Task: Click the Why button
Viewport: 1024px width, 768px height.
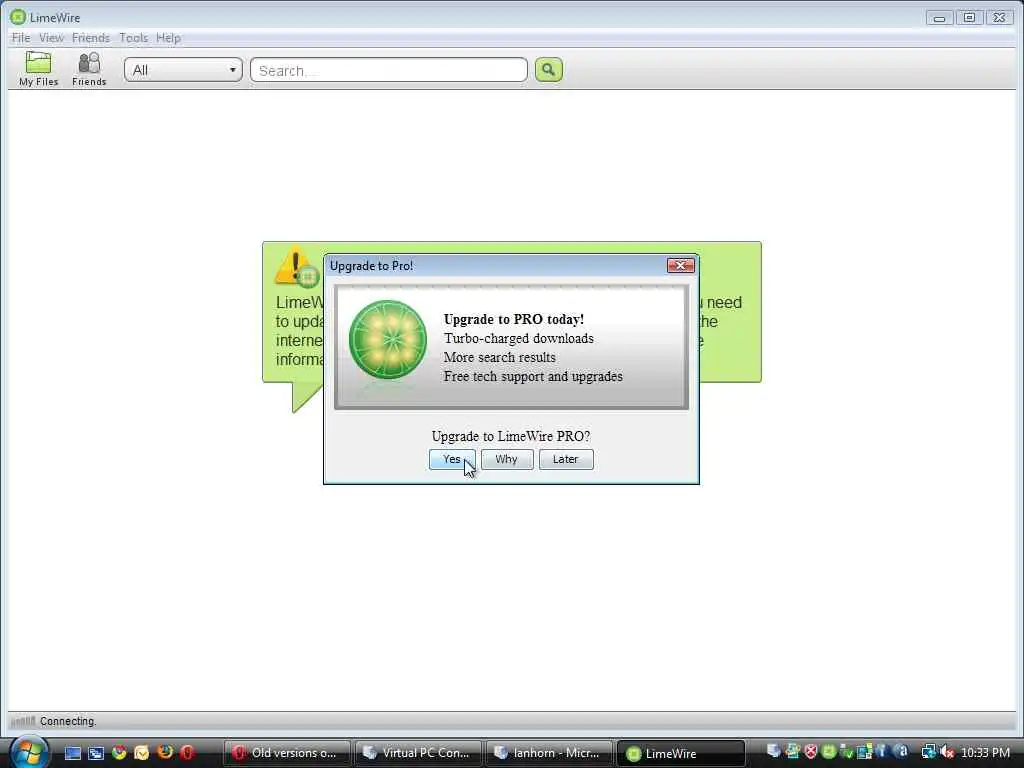Action: 507,459
